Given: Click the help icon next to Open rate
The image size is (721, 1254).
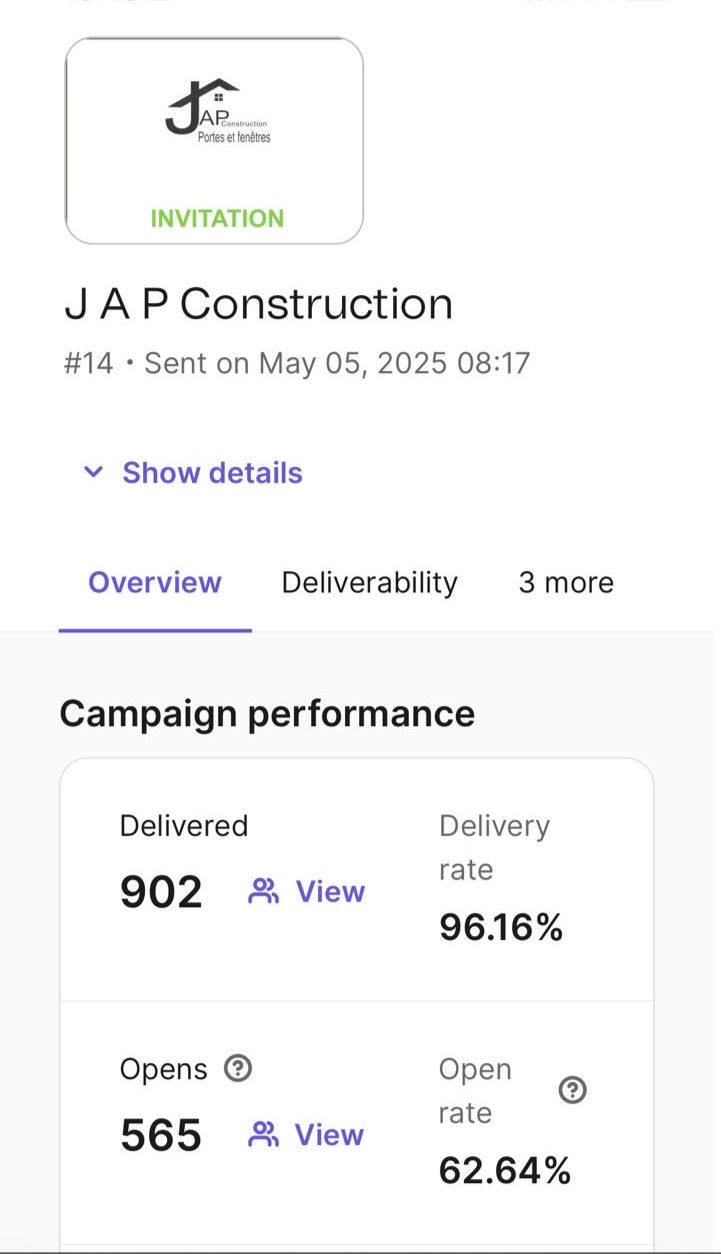Looking at the screenshot, I should [572, 1090].
